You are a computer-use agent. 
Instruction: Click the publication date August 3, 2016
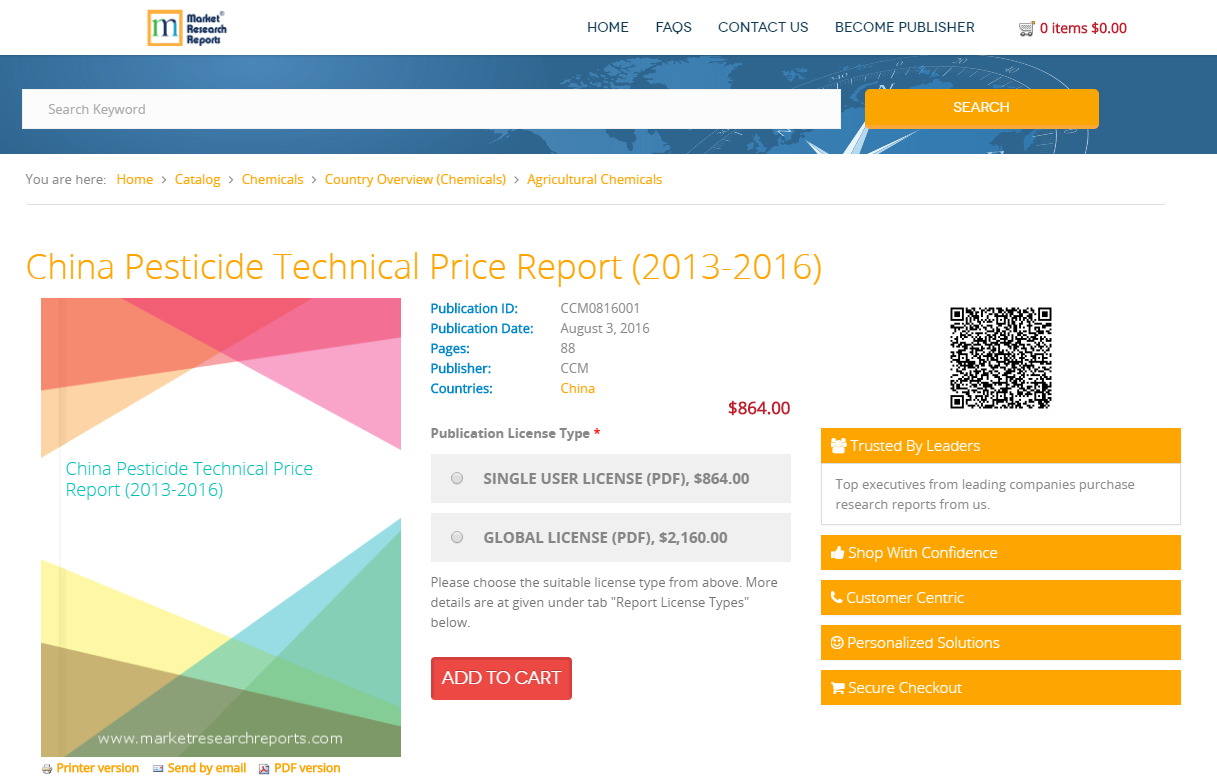pyautogui.click(x=605, y=328)
